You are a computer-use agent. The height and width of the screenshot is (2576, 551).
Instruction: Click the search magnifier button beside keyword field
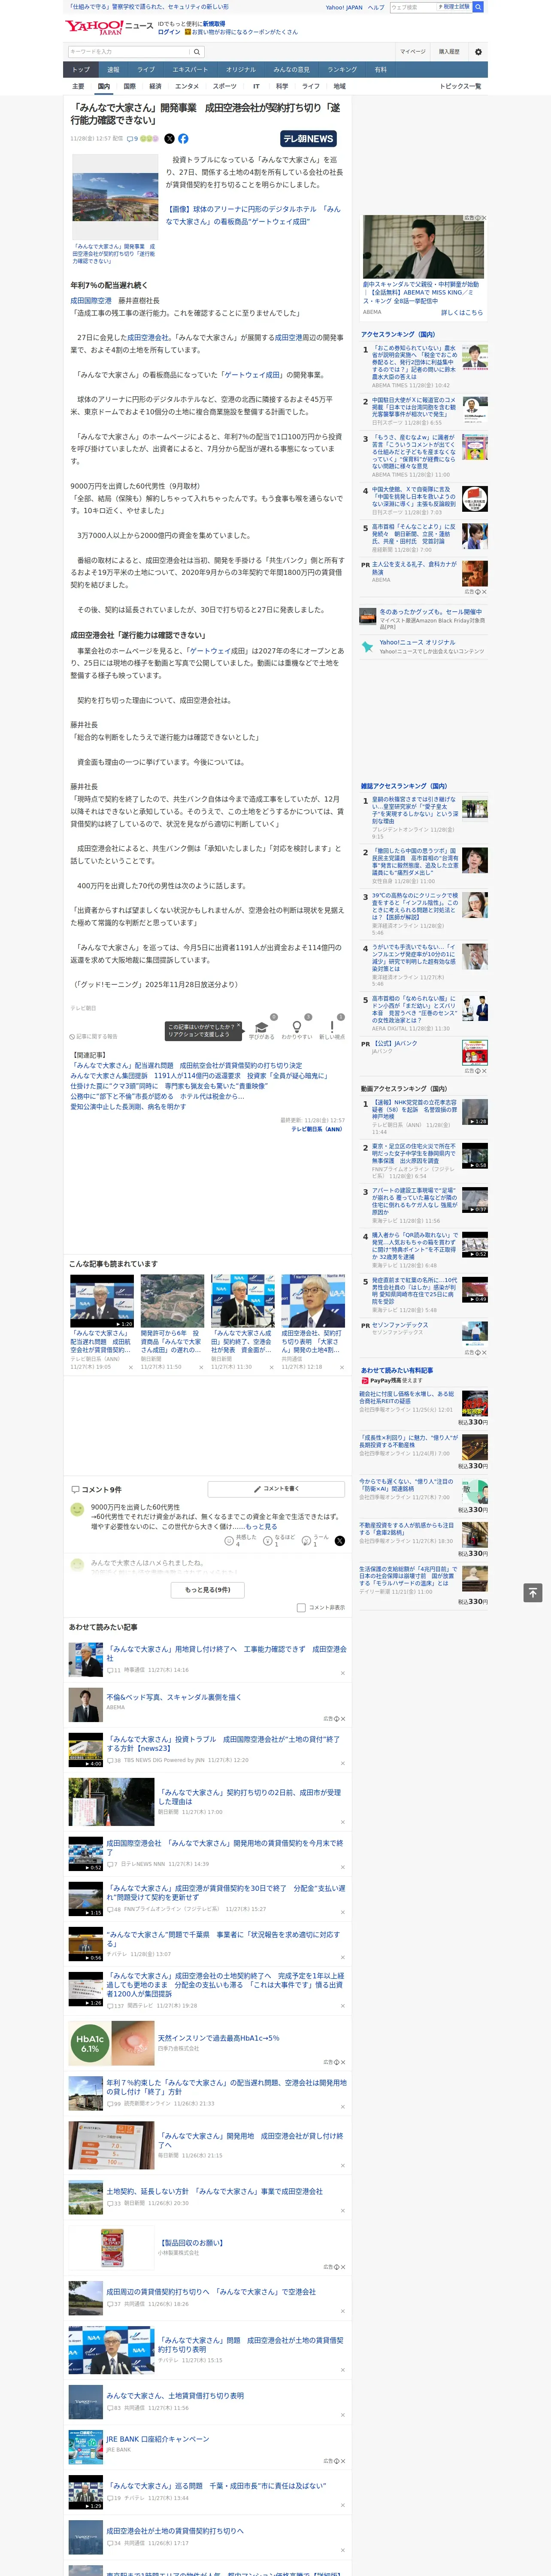coord(197,52)
